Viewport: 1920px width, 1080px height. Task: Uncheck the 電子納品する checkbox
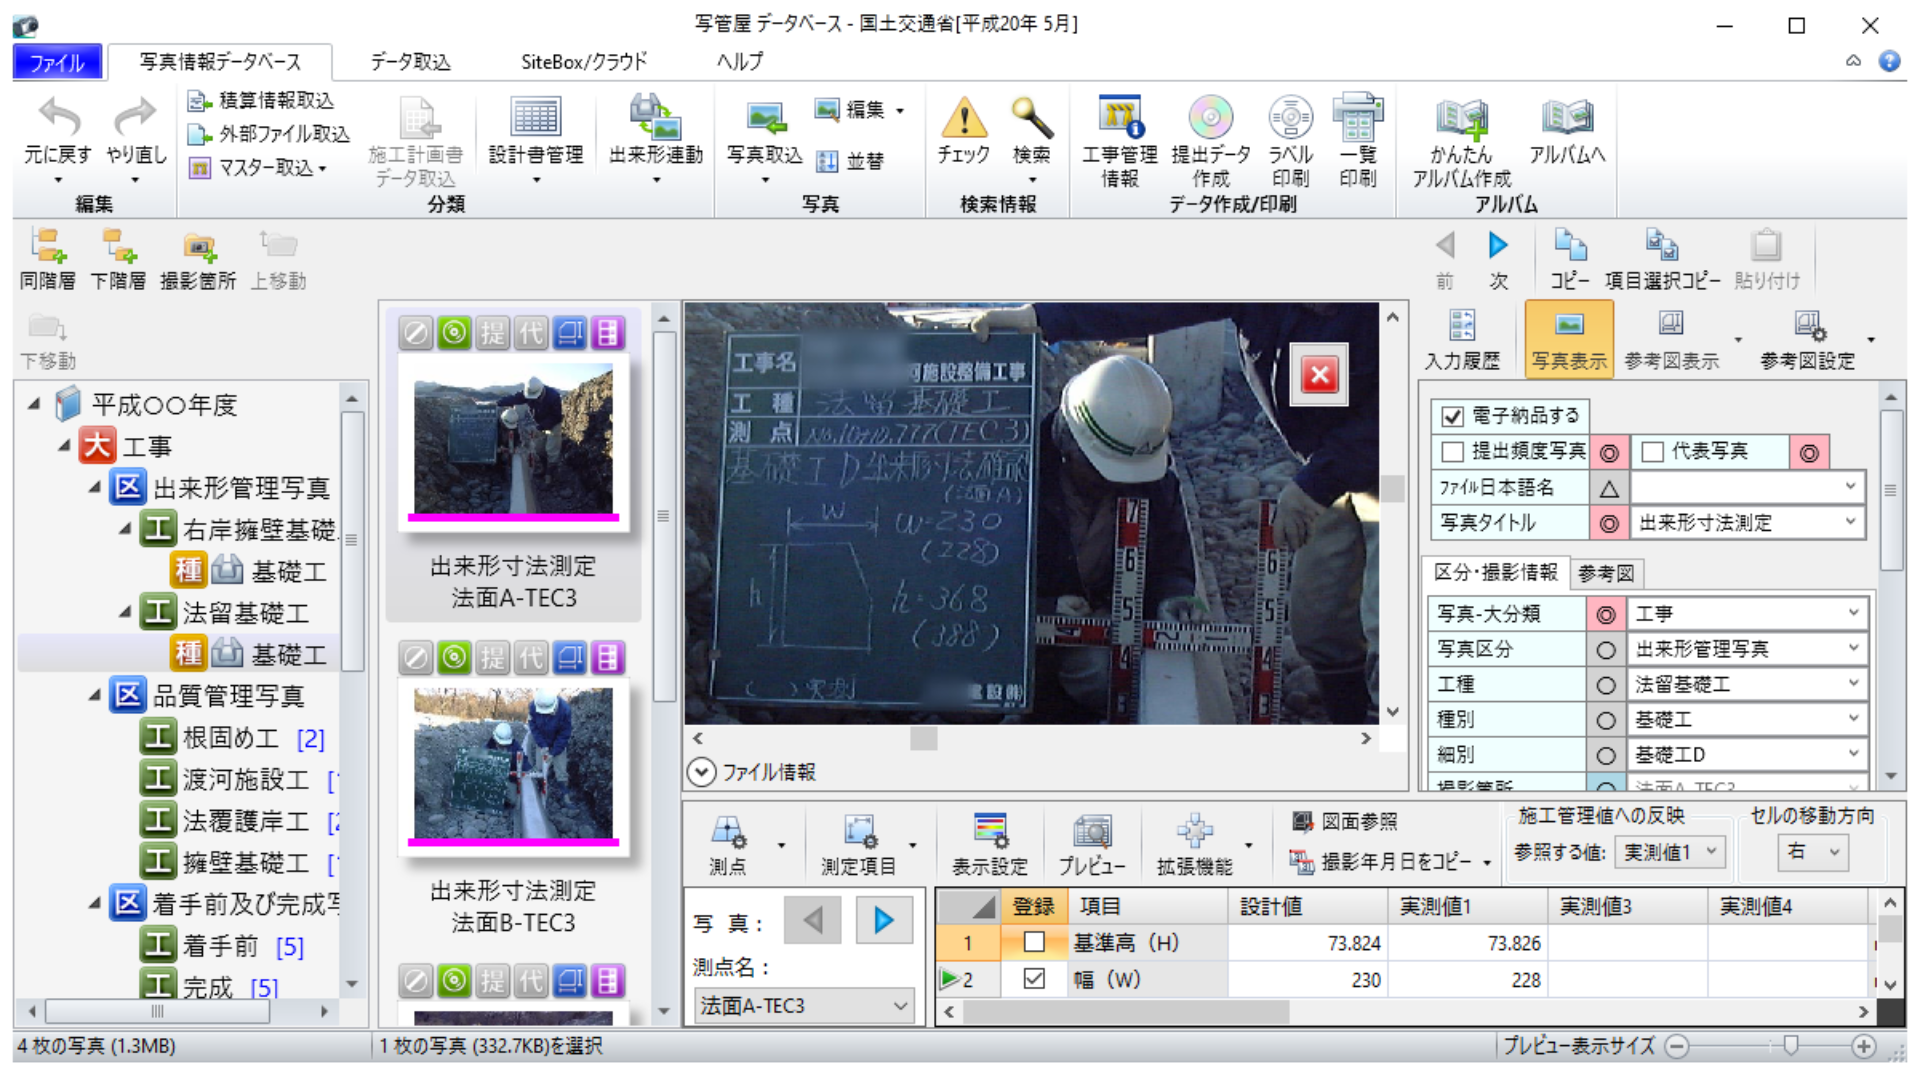[1452, 415]
